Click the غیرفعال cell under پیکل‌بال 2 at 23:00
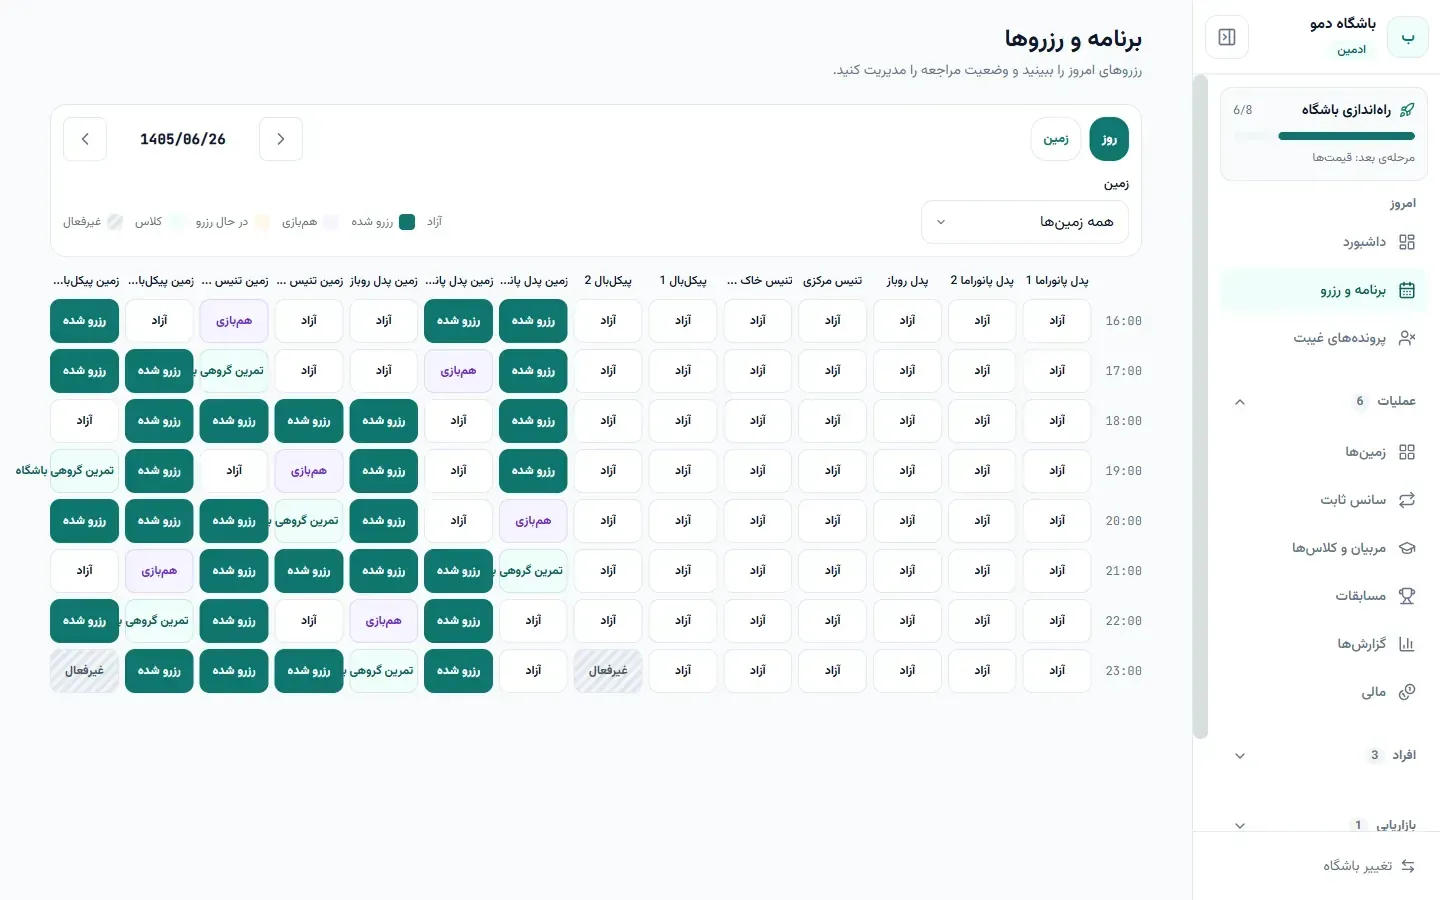1440x900 pixels. point(608,671)
